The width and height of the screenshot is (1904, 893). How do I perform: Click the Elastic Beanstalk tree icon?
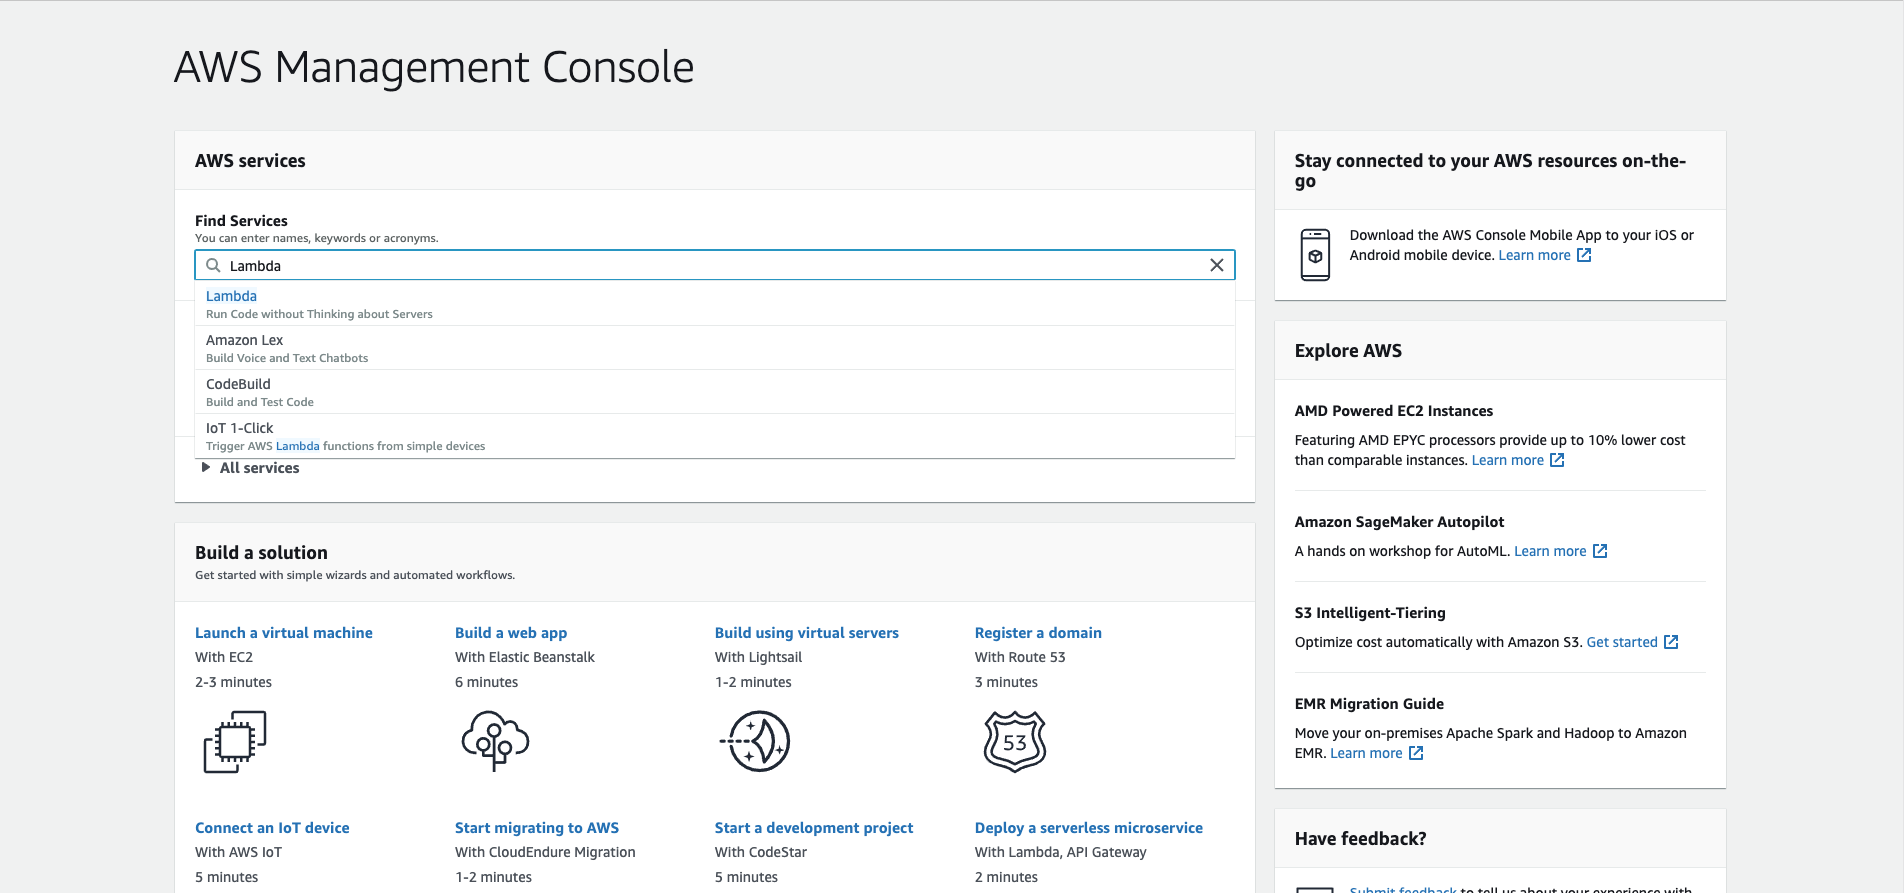point(495,741)
